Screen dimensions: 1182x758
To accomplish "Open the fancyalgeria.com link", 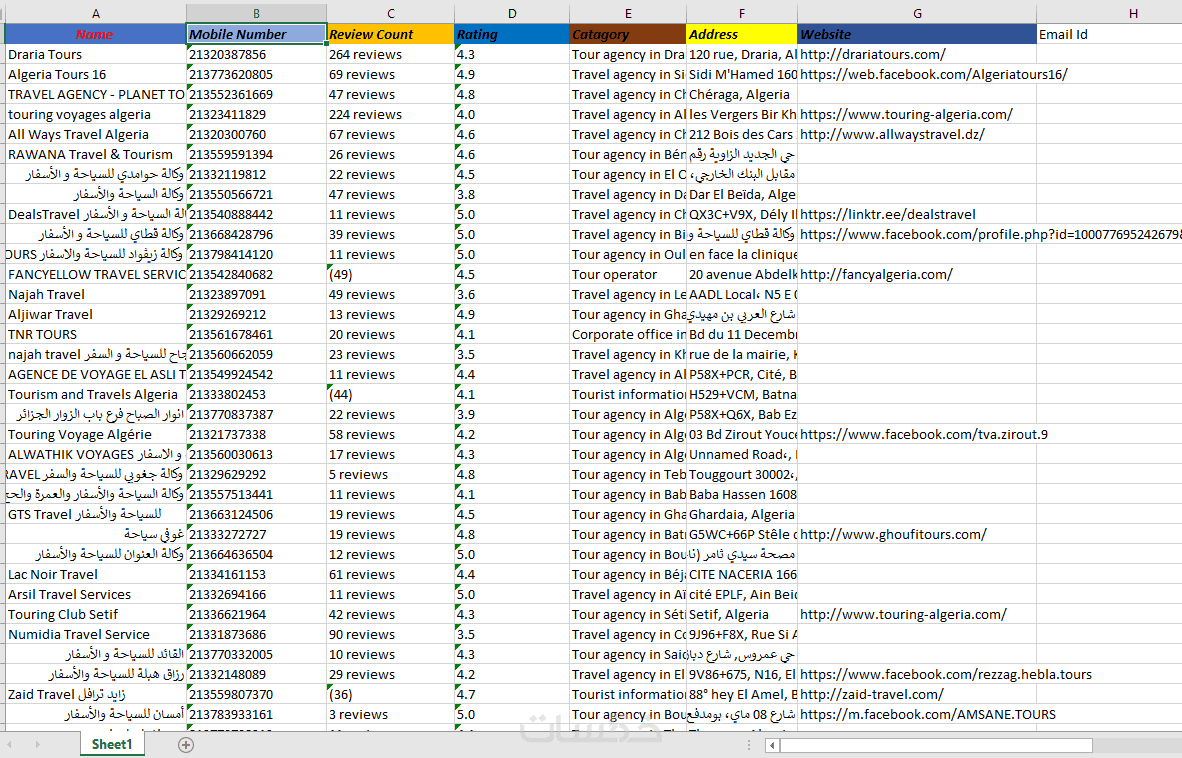I will [876, 274].
